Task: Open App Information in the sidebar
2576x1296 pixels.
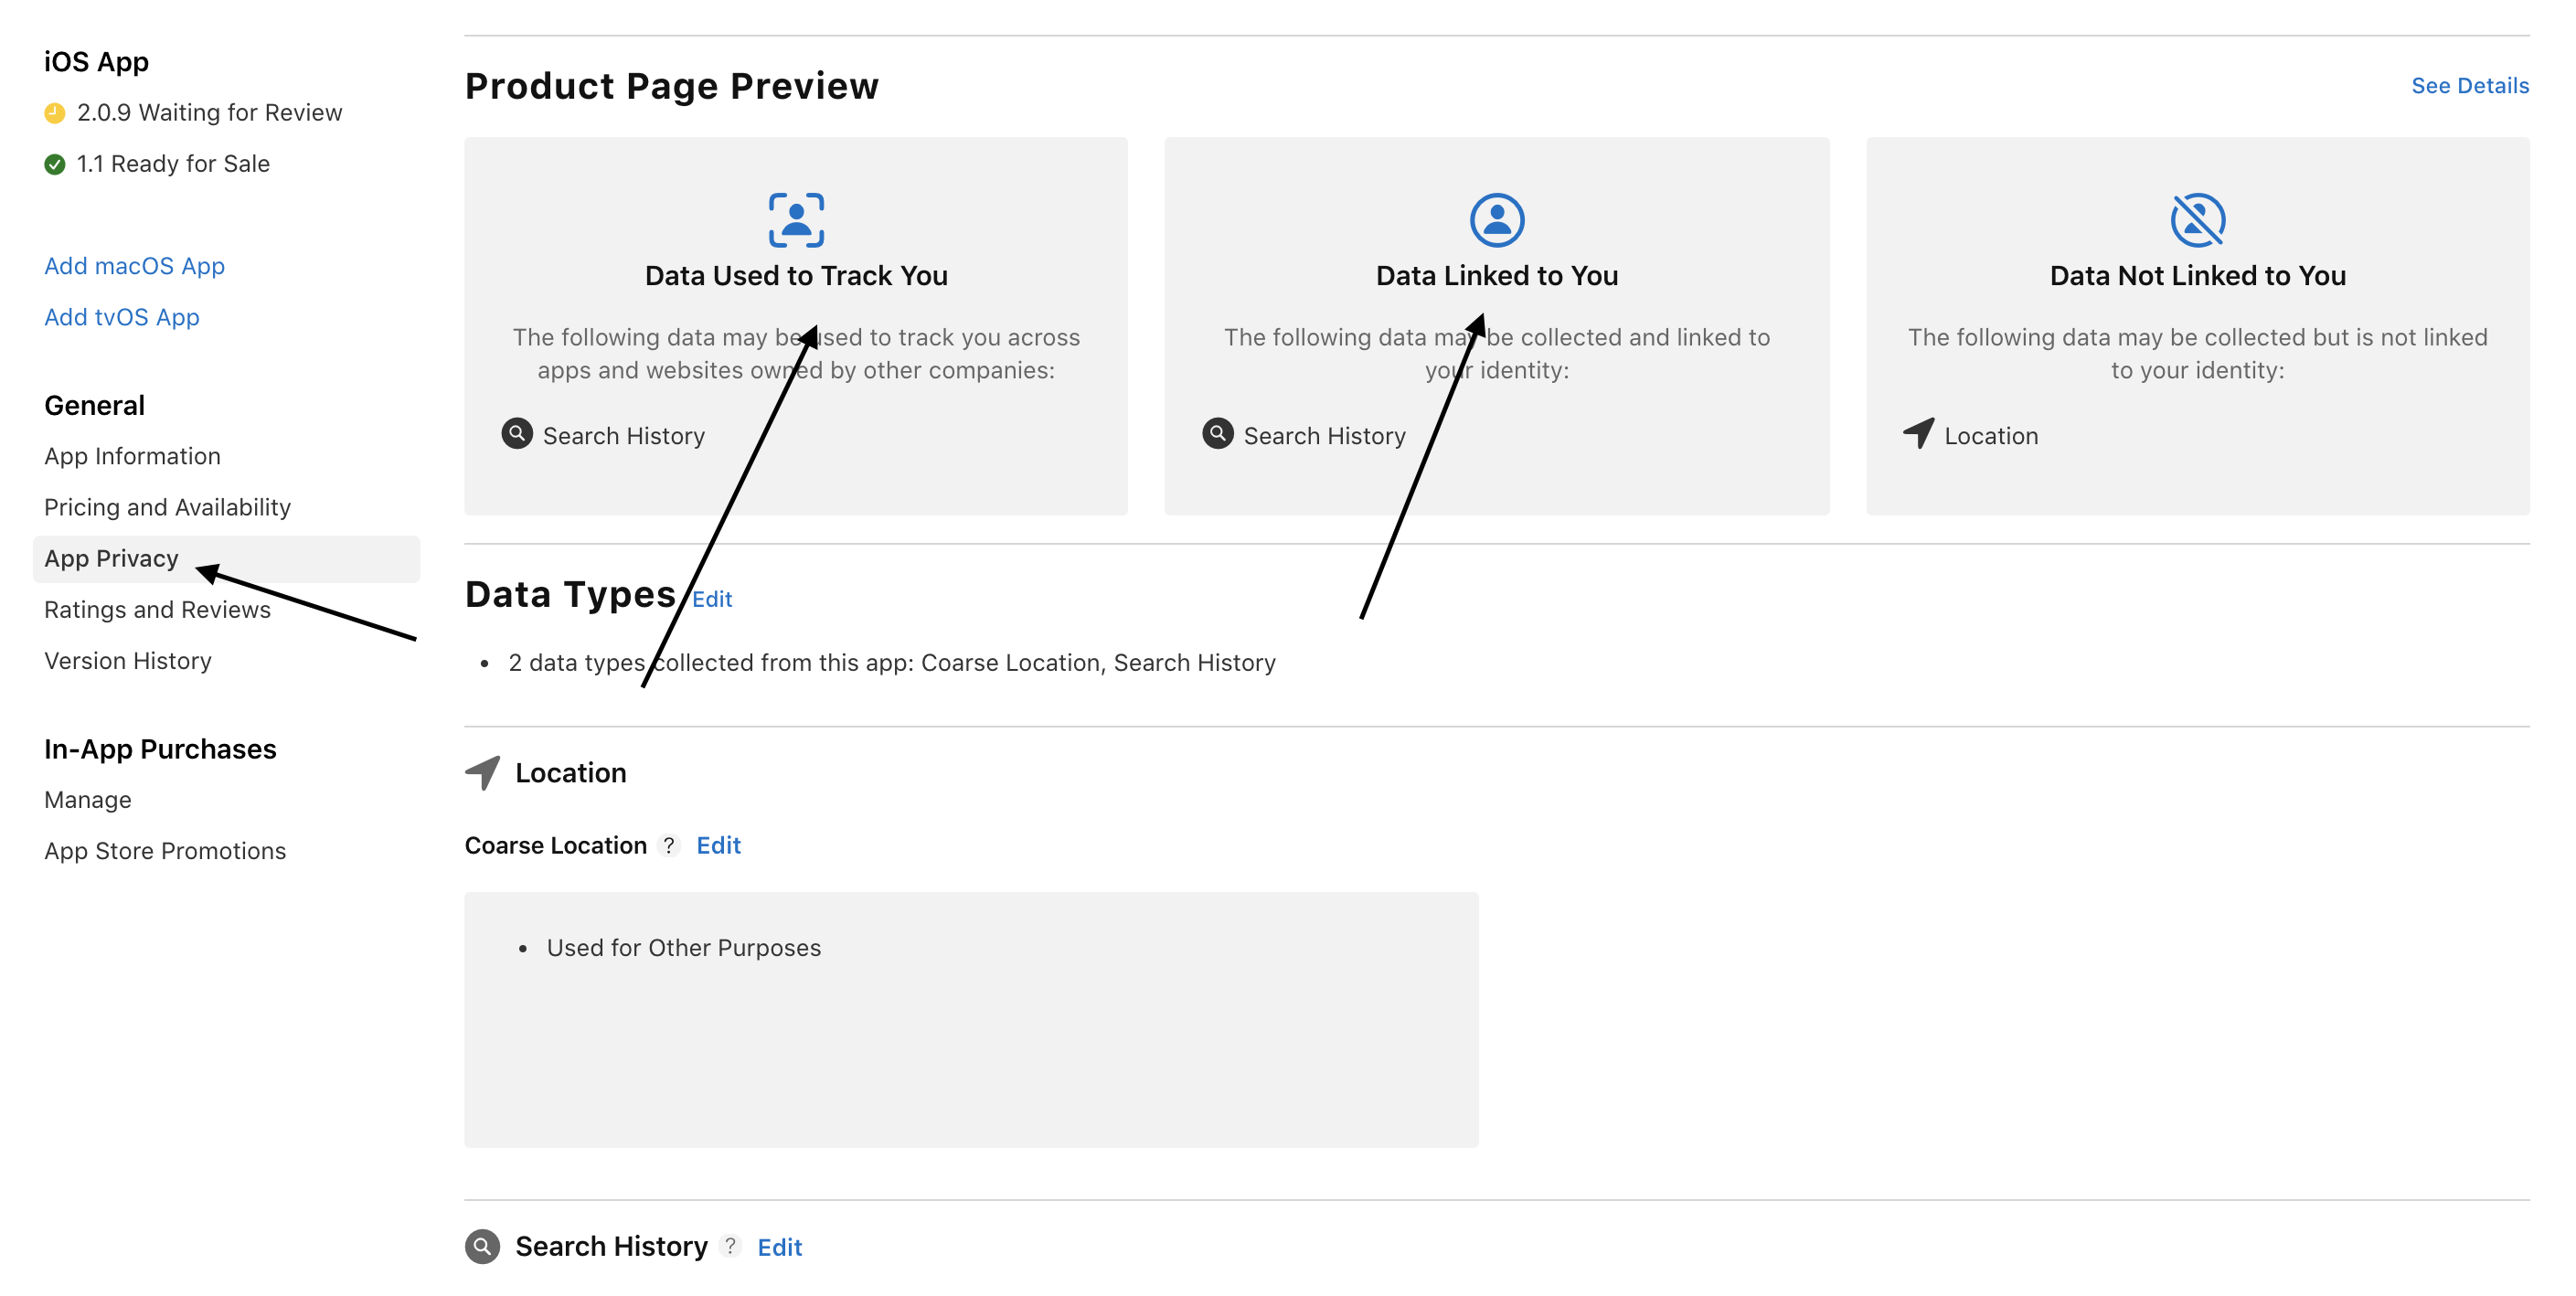Action: click(x=132, y=457)
